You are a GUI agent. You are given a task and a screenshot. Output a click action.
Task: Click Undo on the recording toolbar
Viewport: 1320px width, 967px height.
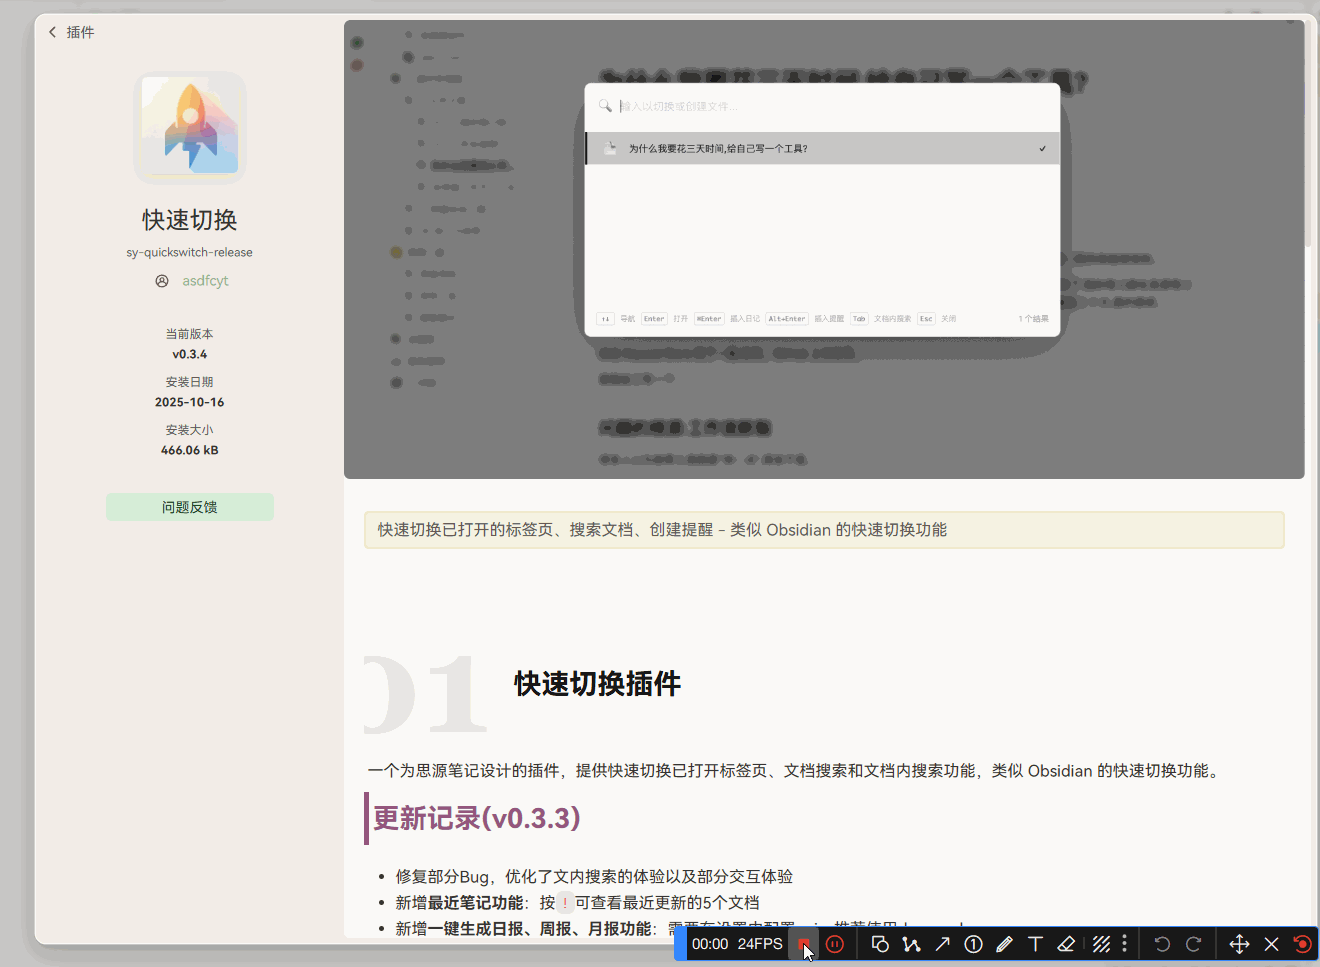click(x=1161, y=943)
